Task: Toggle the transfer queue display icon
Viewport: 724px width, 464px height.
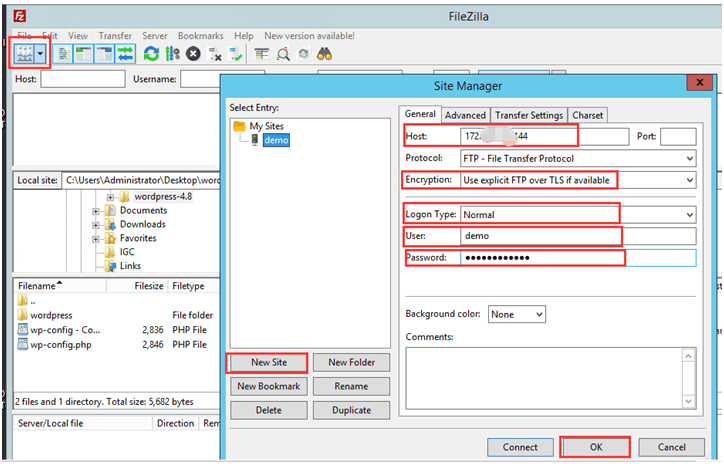Action: click(x=127, y=54)
